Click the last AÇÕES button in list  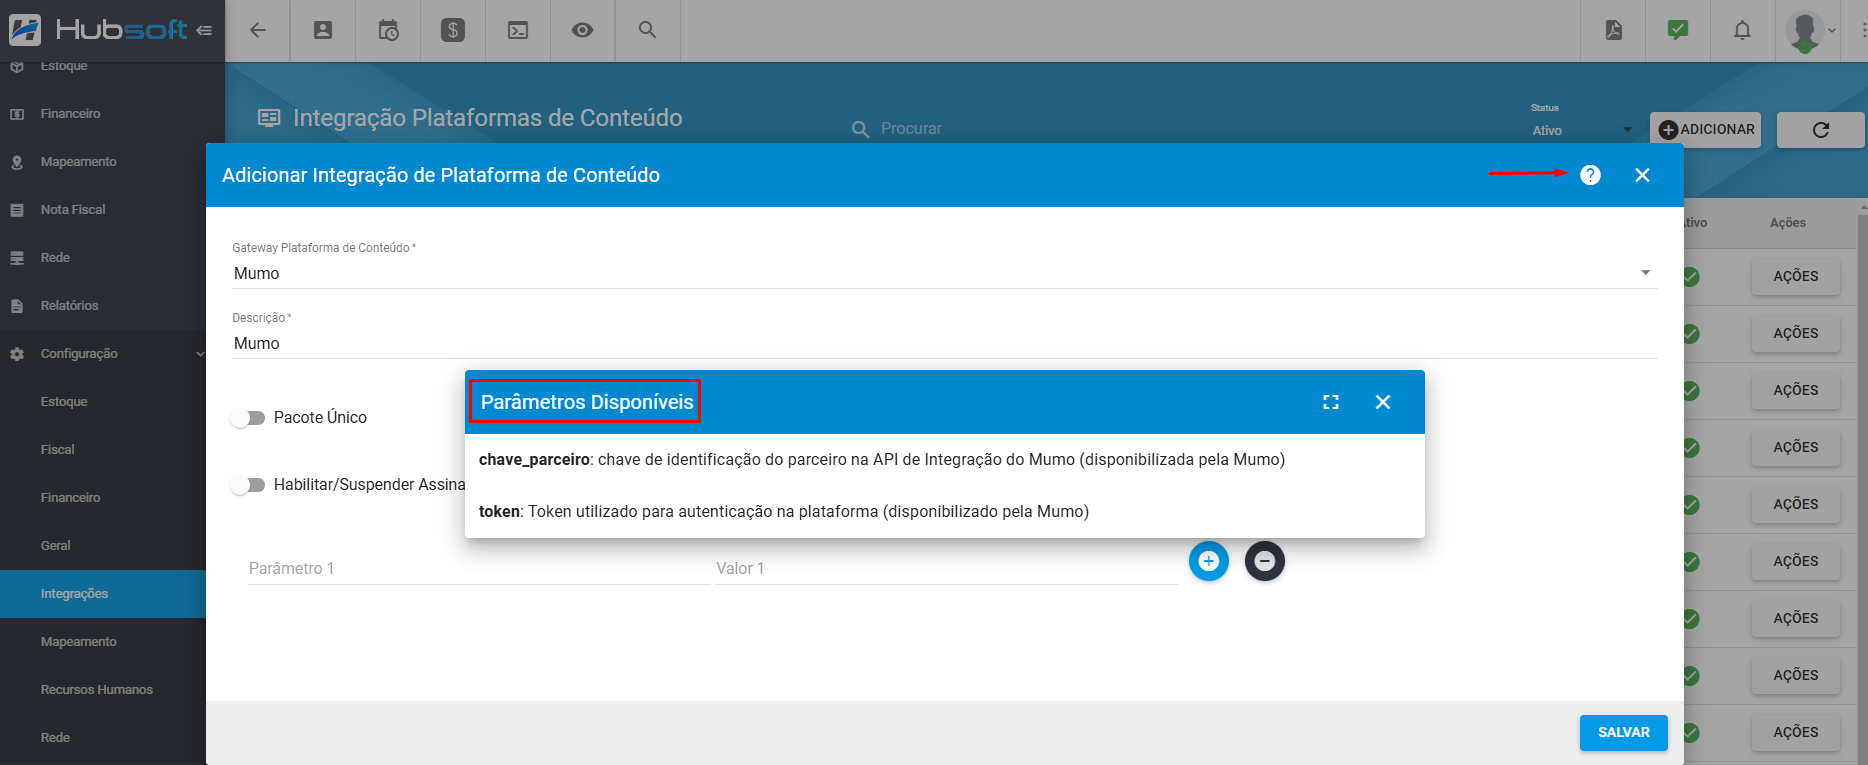1795,733
